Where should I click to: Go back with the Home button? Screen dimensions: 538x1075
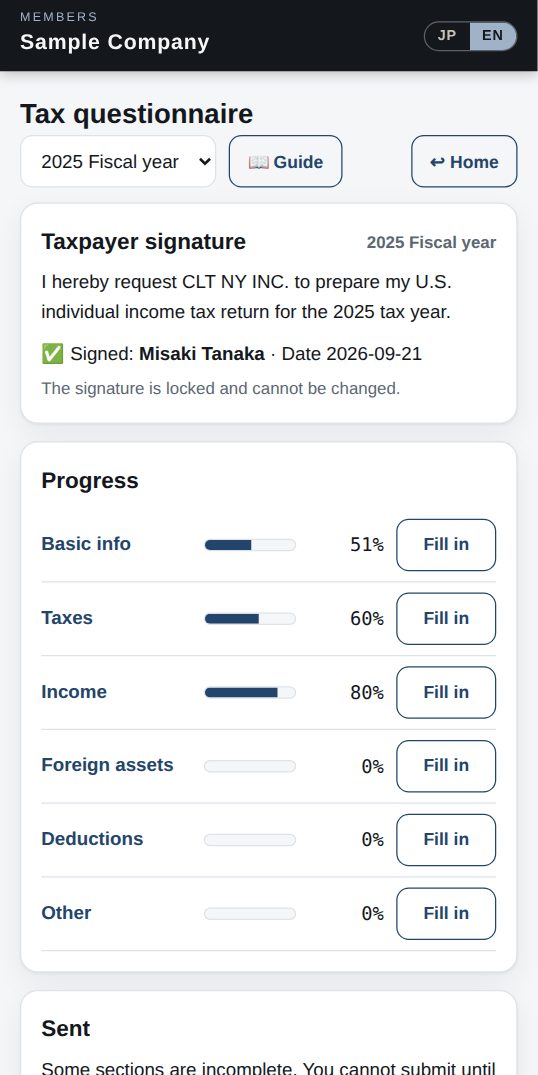464,161
